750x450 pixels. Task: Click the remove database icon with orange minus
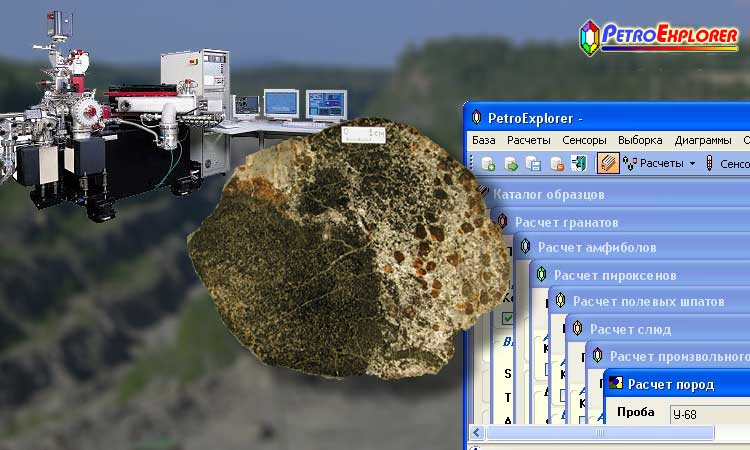pyautogui.click(x=556, y=164)
